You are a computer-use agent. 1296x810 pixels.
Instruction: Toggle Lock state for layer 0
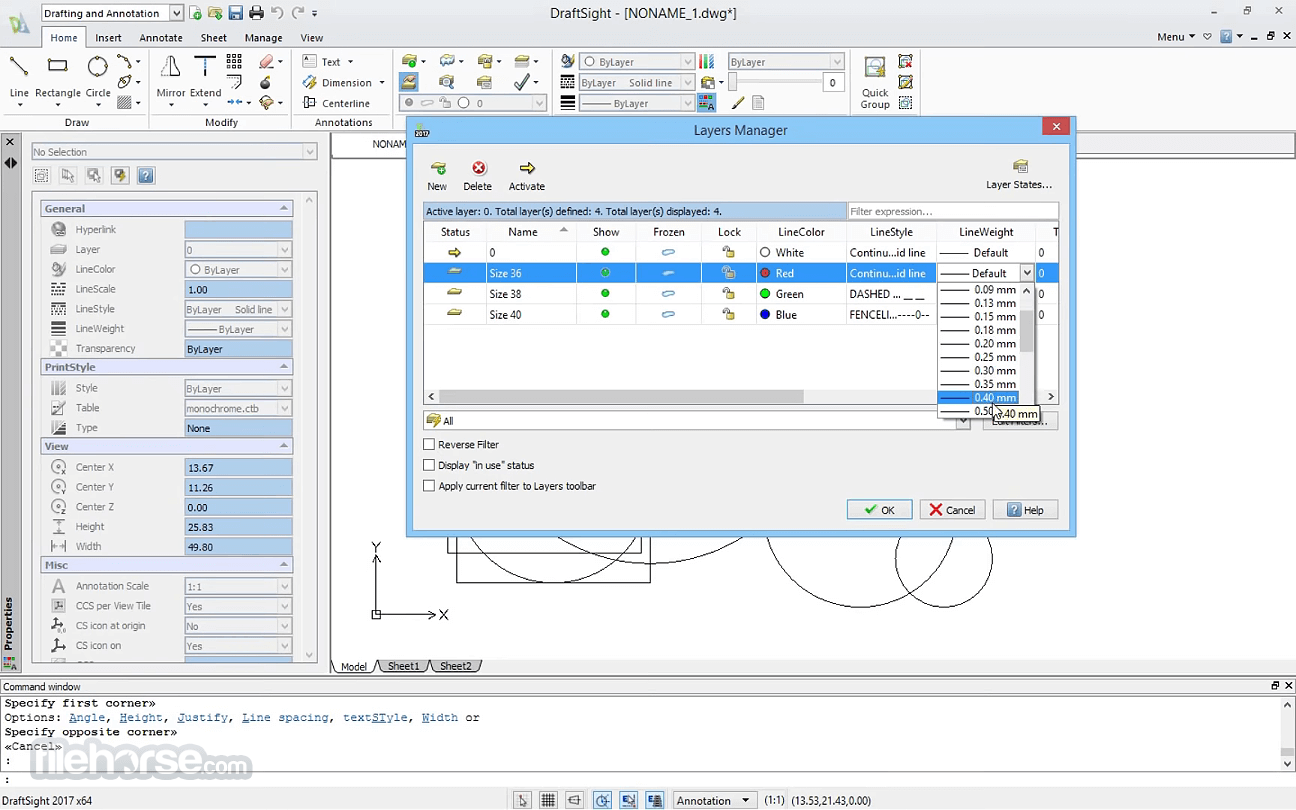(x=729, y=253)
